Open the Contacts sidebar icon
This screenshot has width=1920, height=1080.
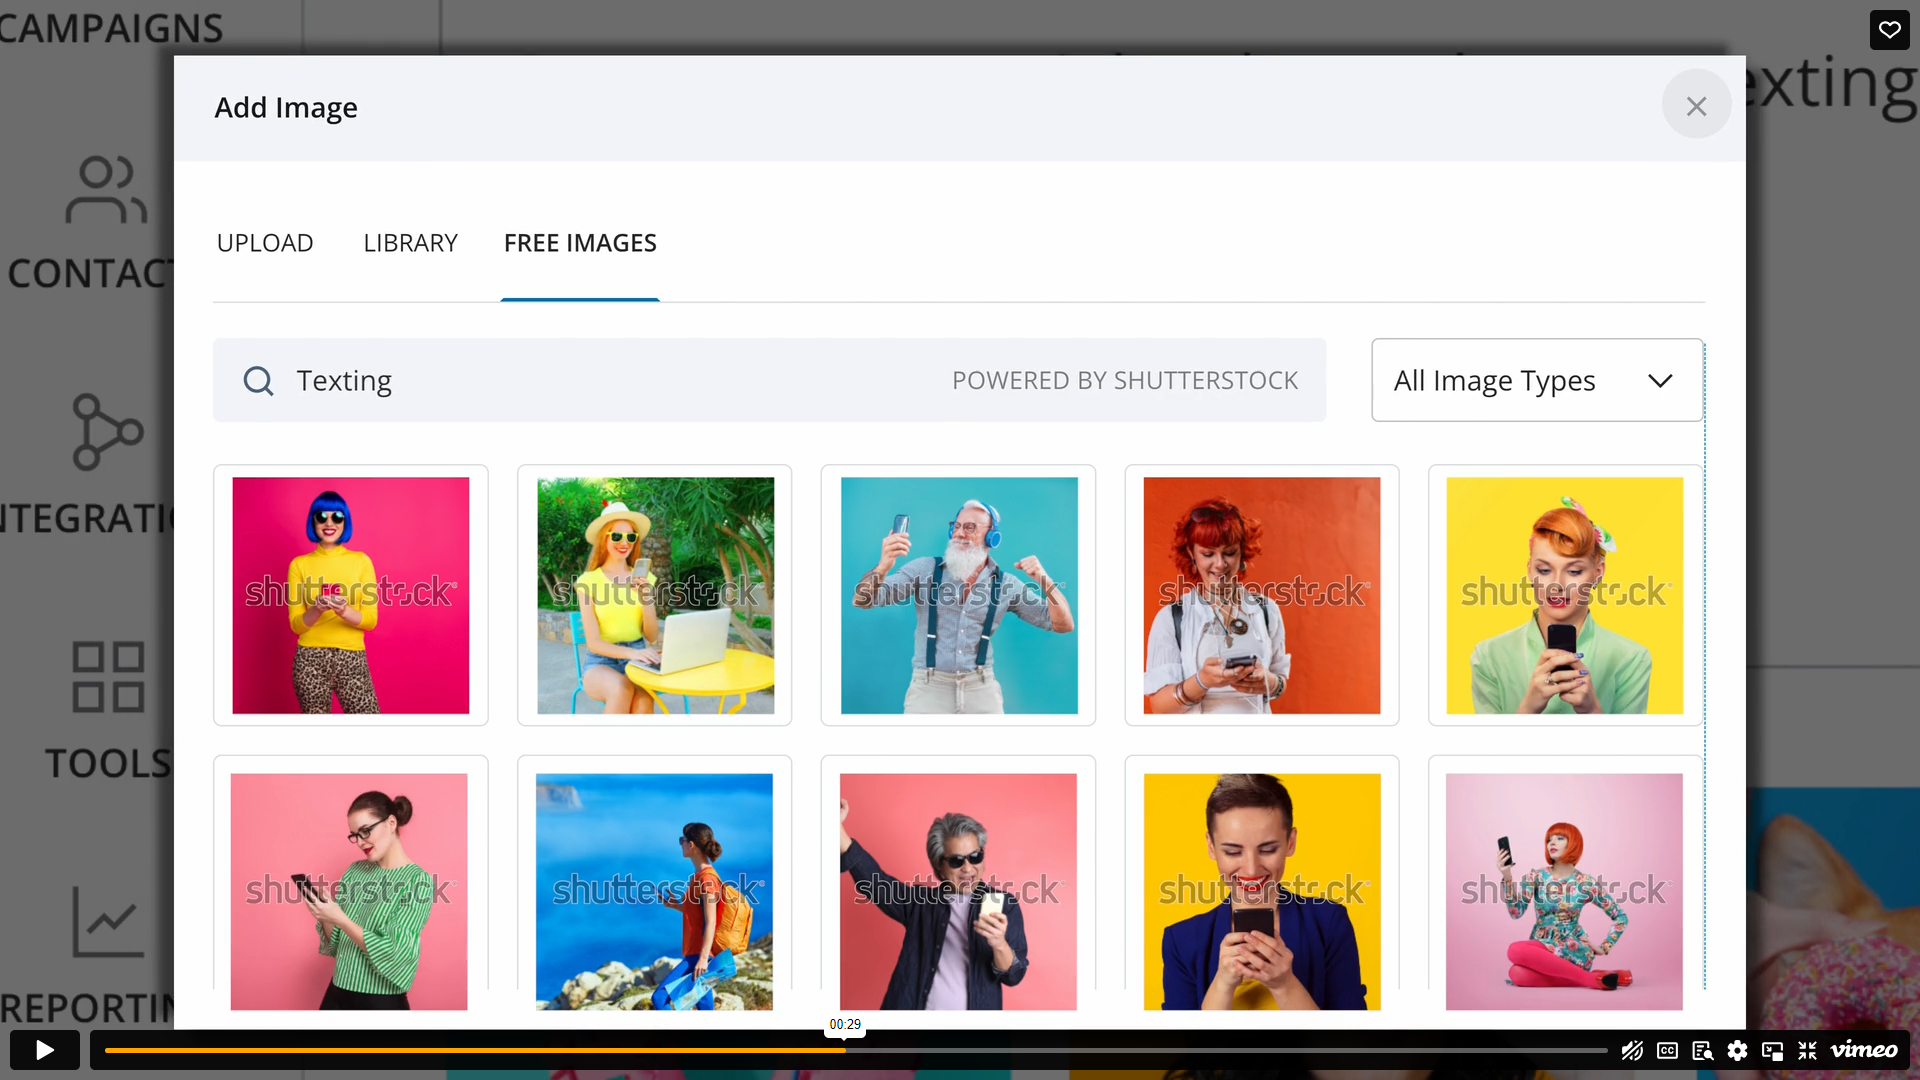click(x=106, y=190)
